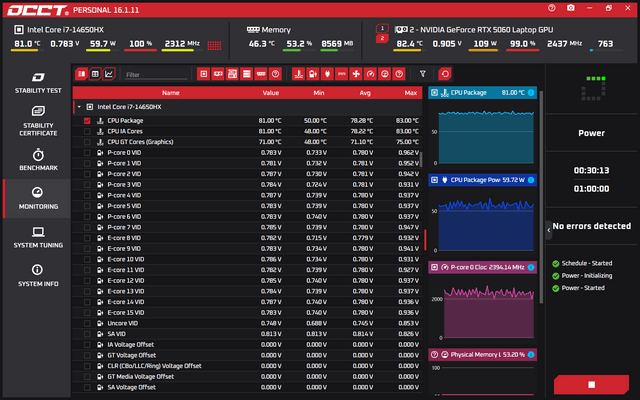Viewport: 640px width, 400px height.
Task: Enable the P-core 0 VID checkbox
Action: point(87,153)
